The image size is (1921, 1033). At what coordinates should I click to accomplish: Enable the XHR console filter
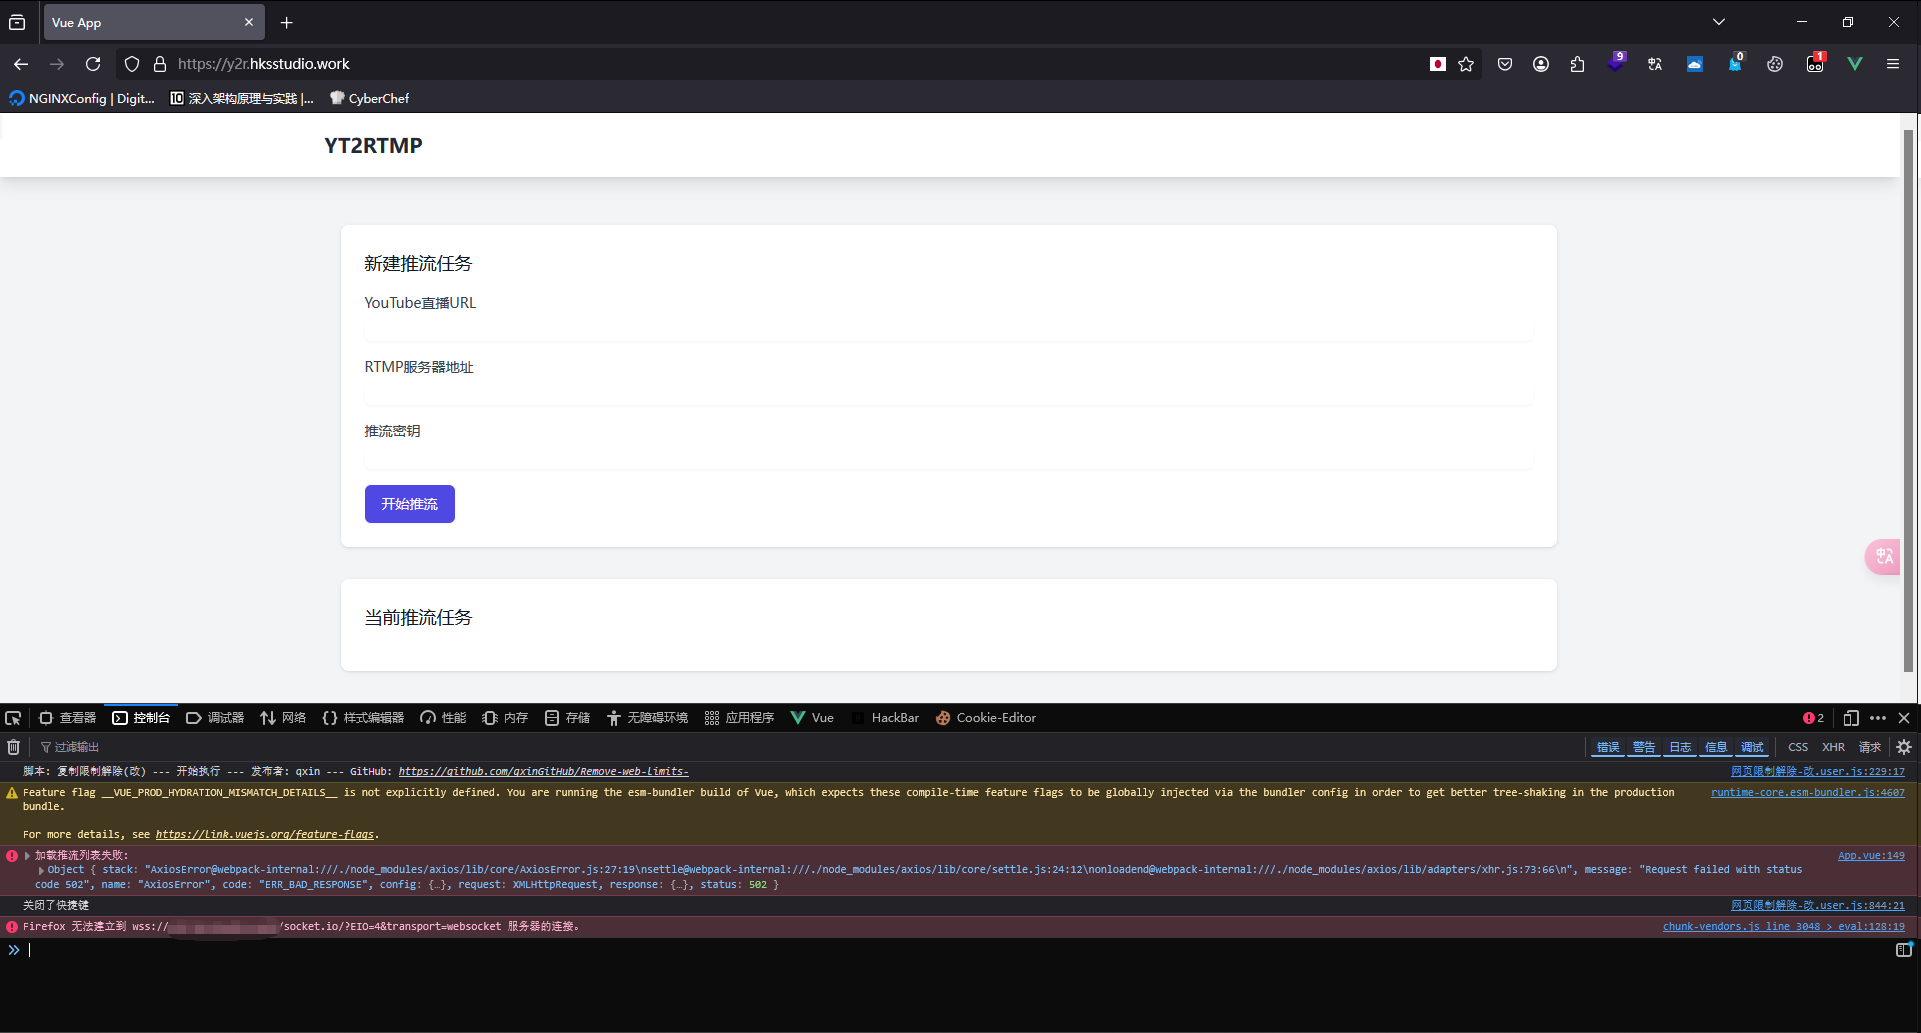click(x=1833, y=747)
